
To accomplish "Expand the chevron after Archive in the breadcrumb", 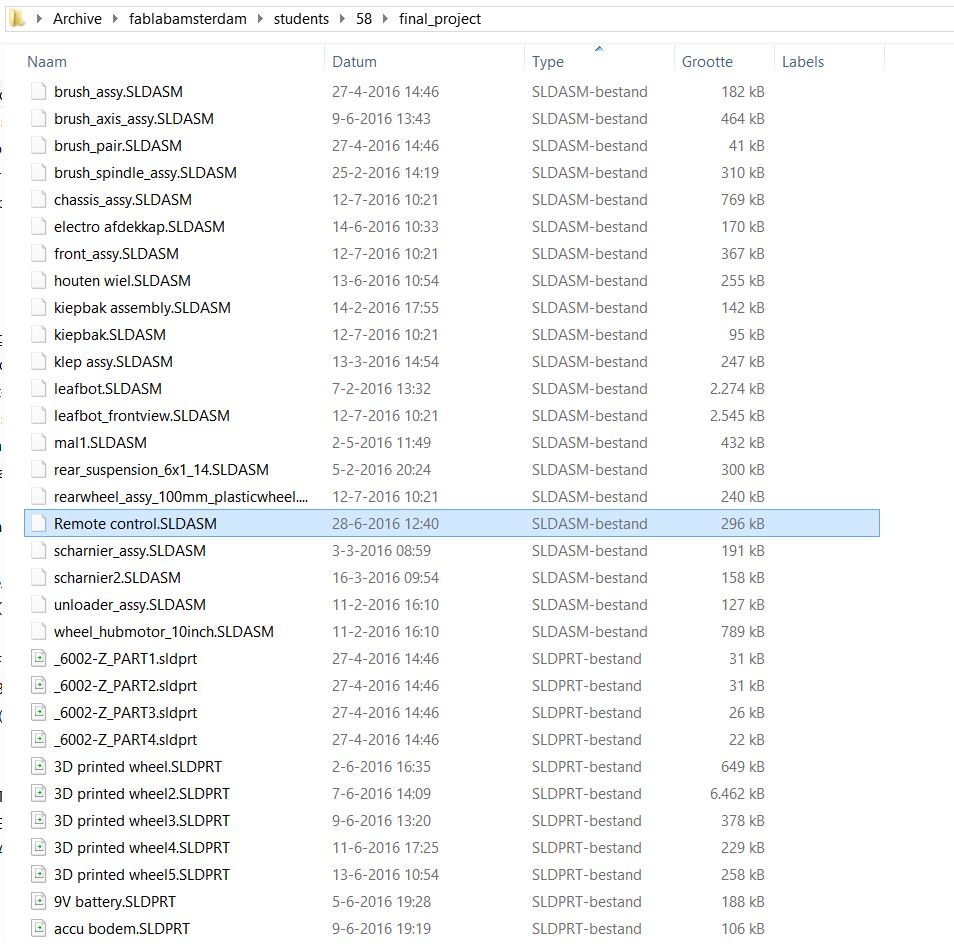I will click(x=115, y=19).
